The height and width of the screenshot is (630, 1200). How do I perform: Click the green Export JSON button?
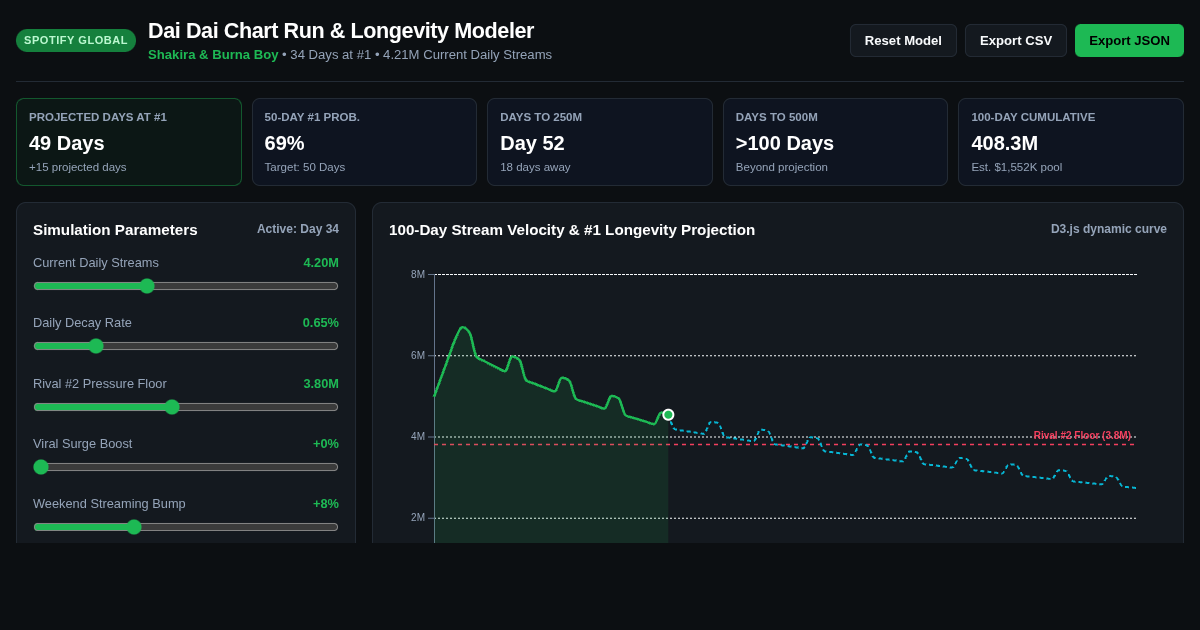pos(1129,40)
